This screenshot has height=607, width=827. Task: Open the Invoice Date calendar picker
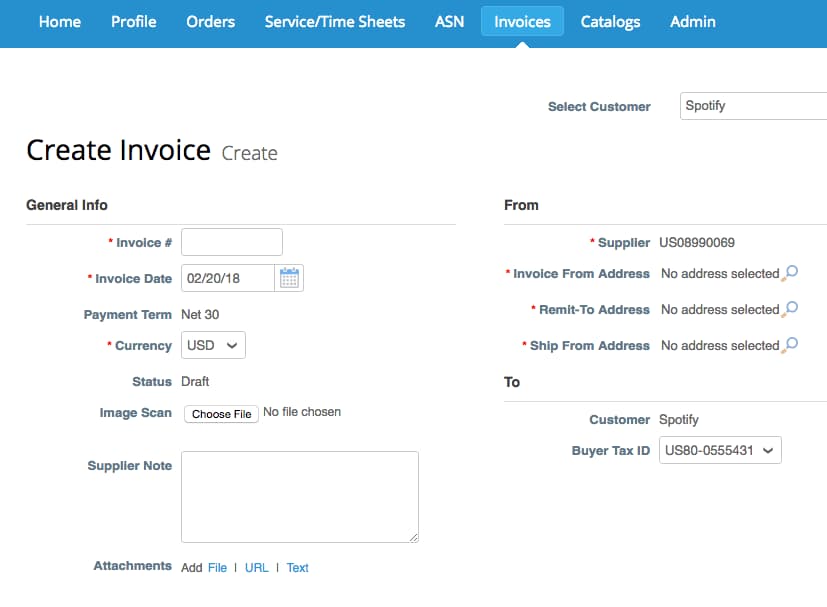point(289,278)
